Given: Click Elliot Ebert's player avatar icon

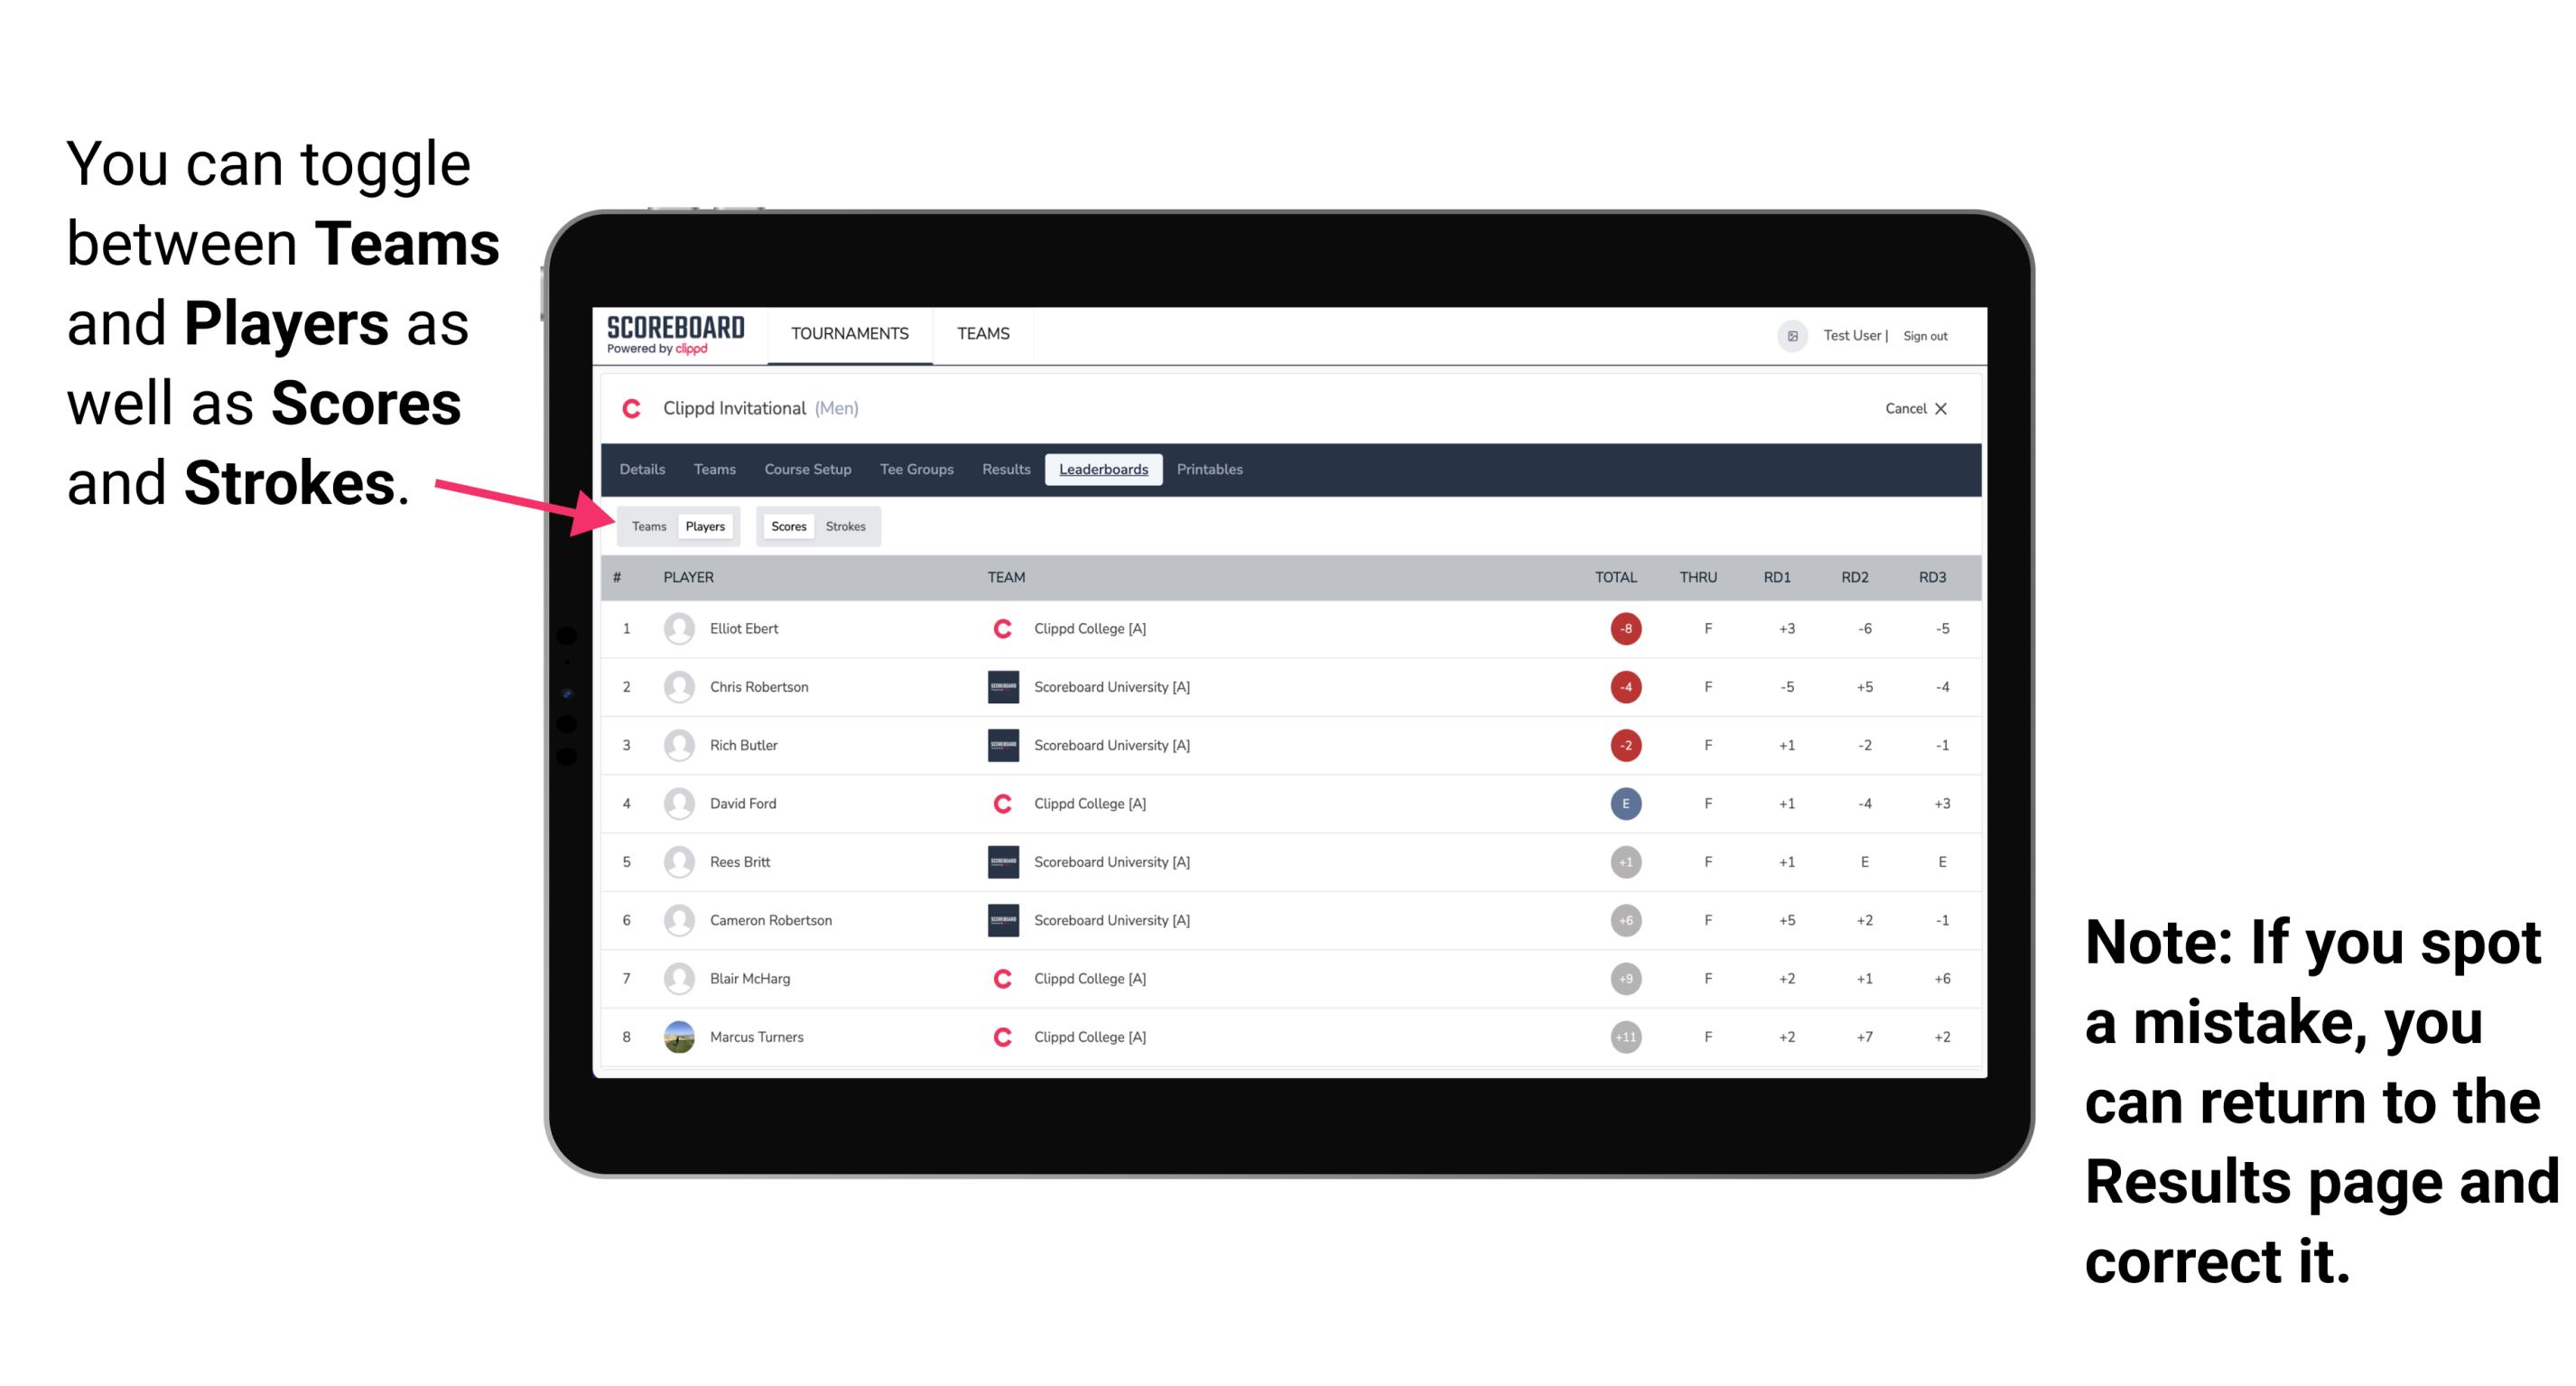Looking at the screenshot, I should pyautogui.click(x=677, y=628).
